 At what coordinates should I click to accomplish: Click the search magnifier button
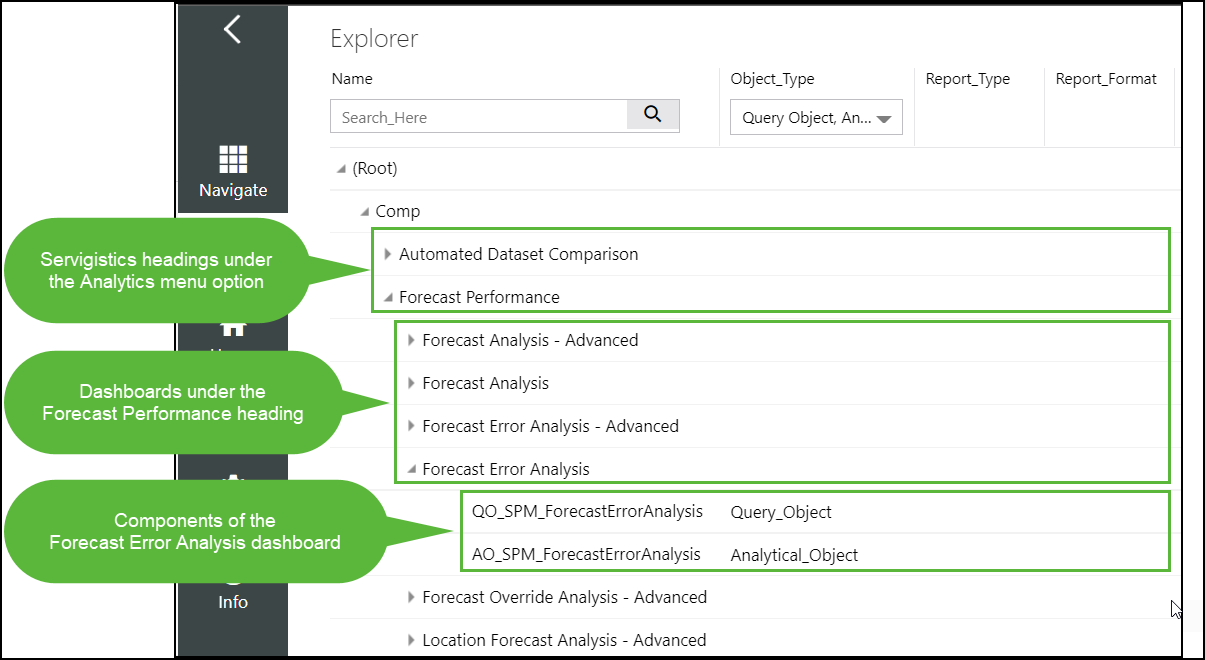(x=653, y=115)
